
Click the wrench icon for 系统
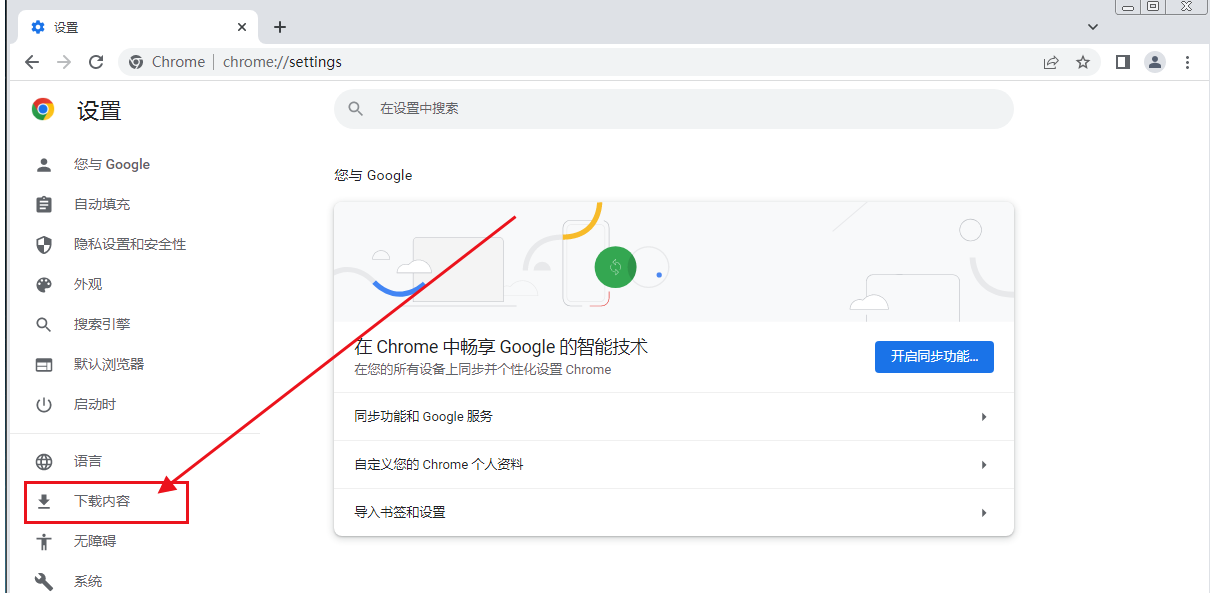pos(43,581)
